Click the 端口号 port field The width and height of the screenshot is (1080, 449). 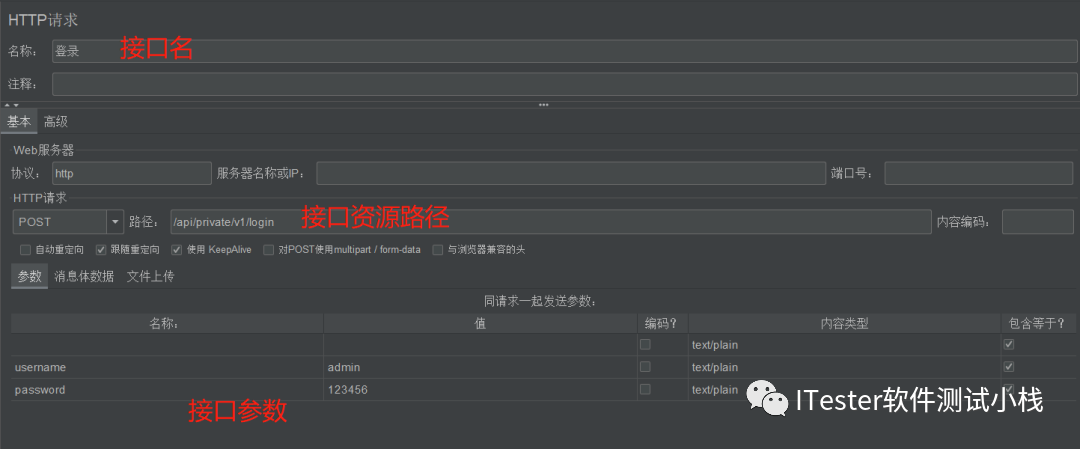(979, 174)
